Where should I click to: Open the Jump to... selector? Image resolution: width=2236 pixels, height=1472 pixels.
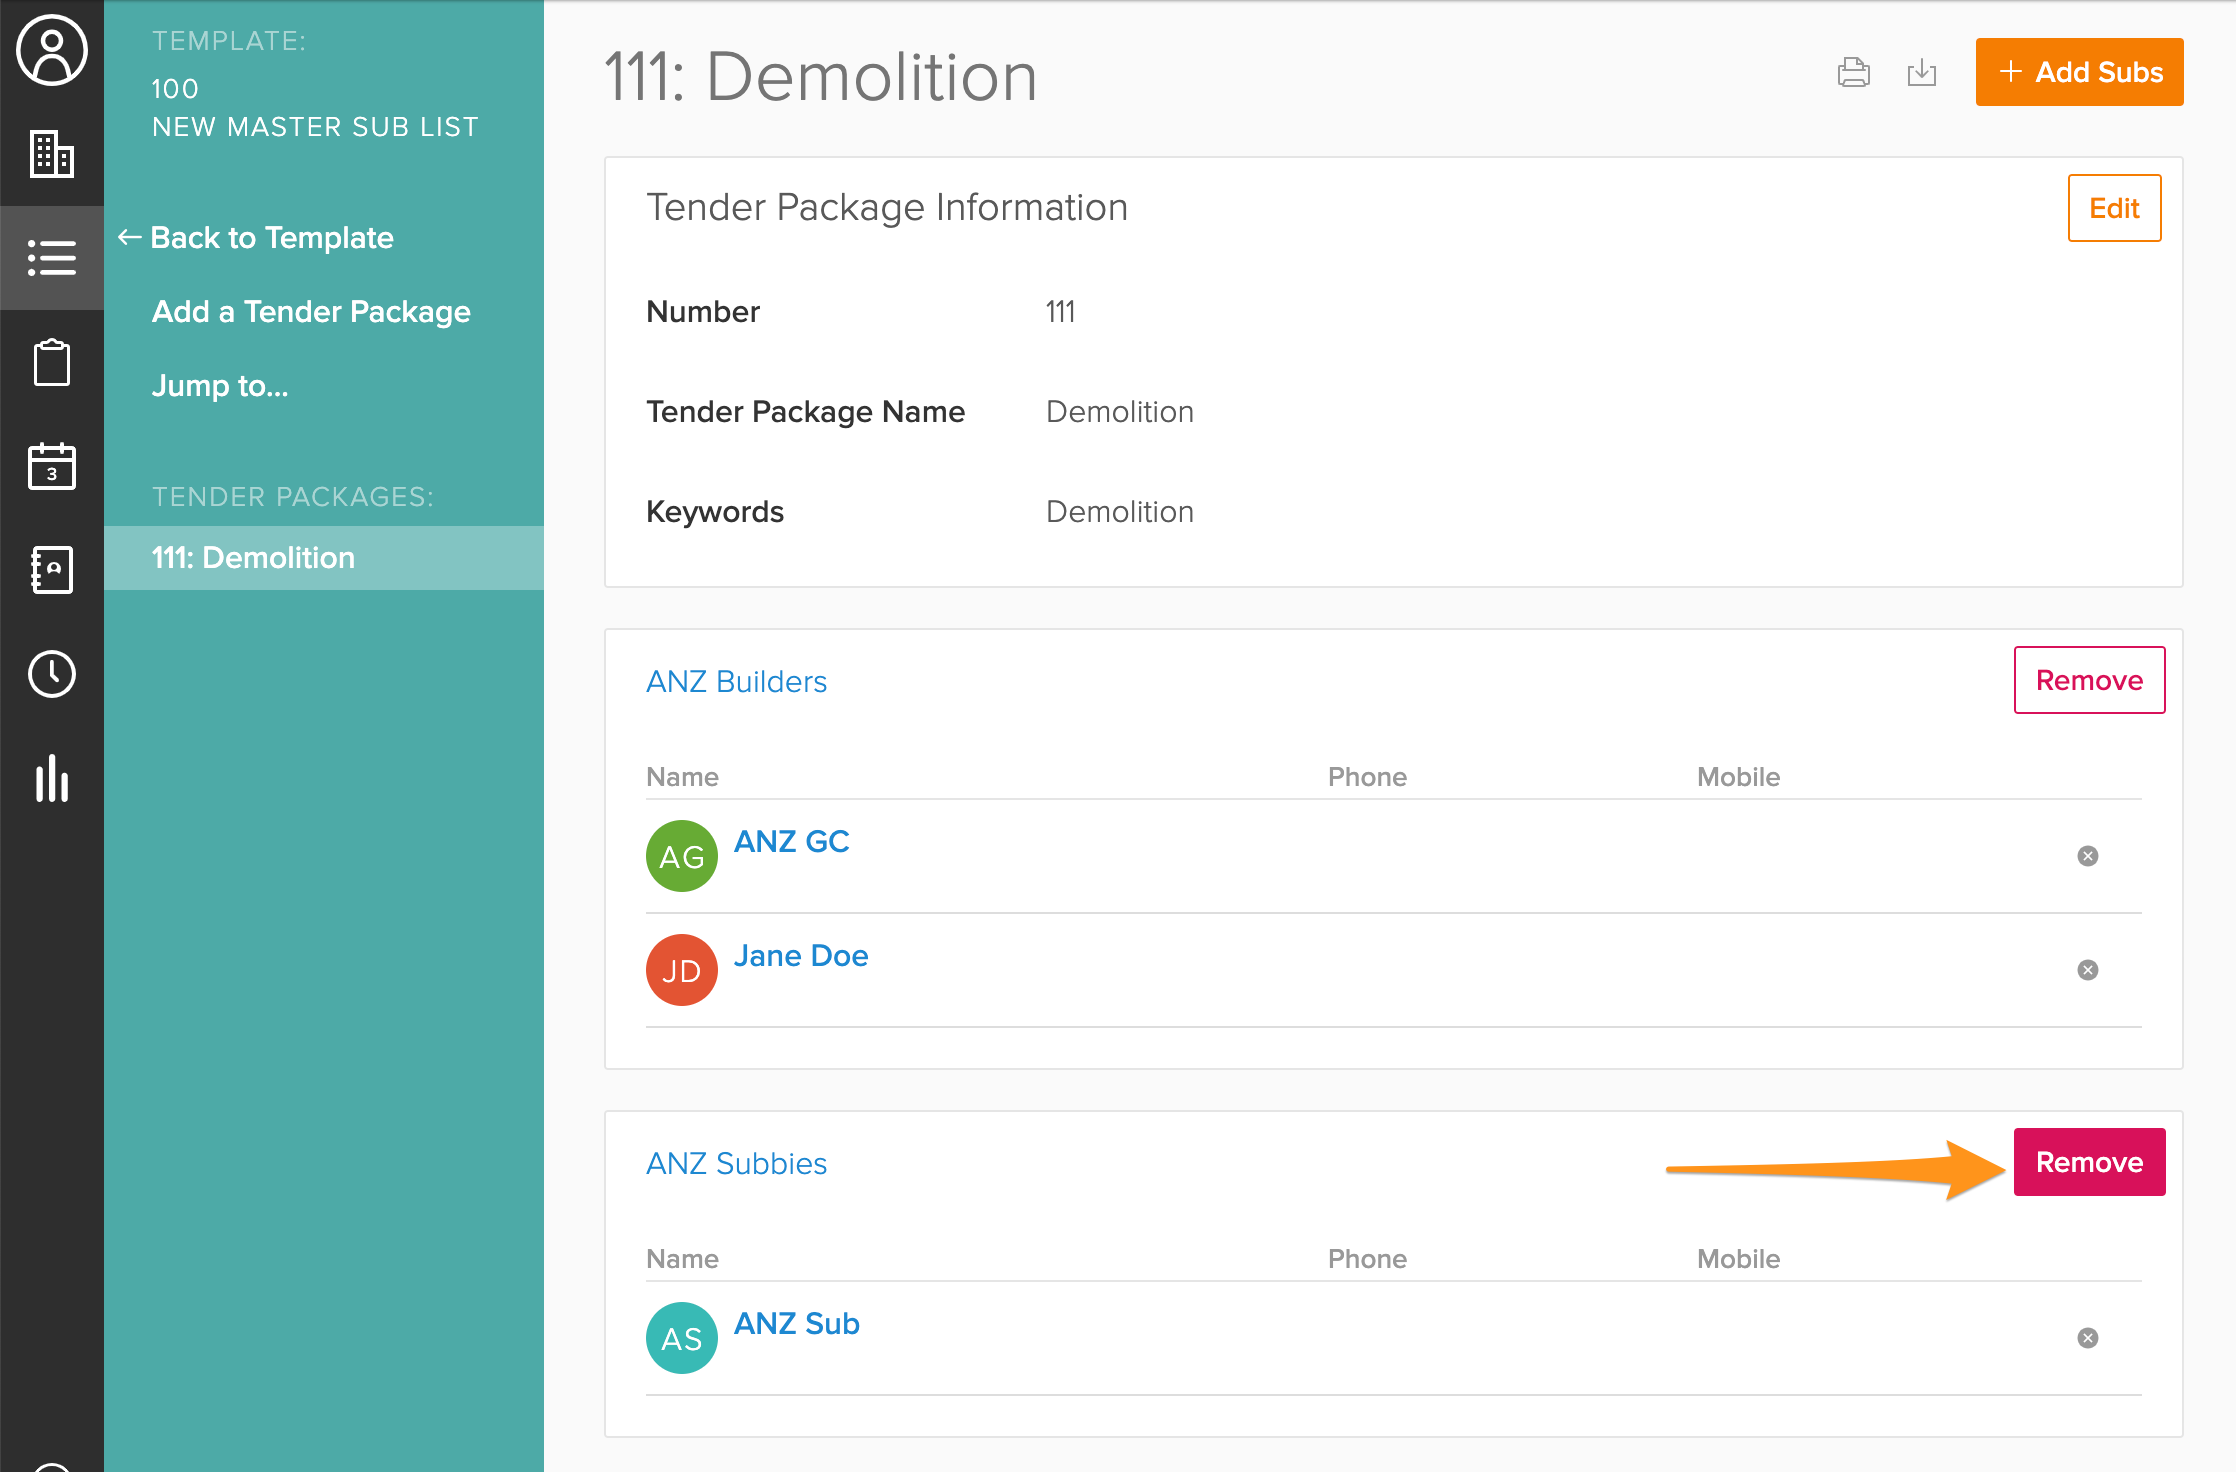219,385
